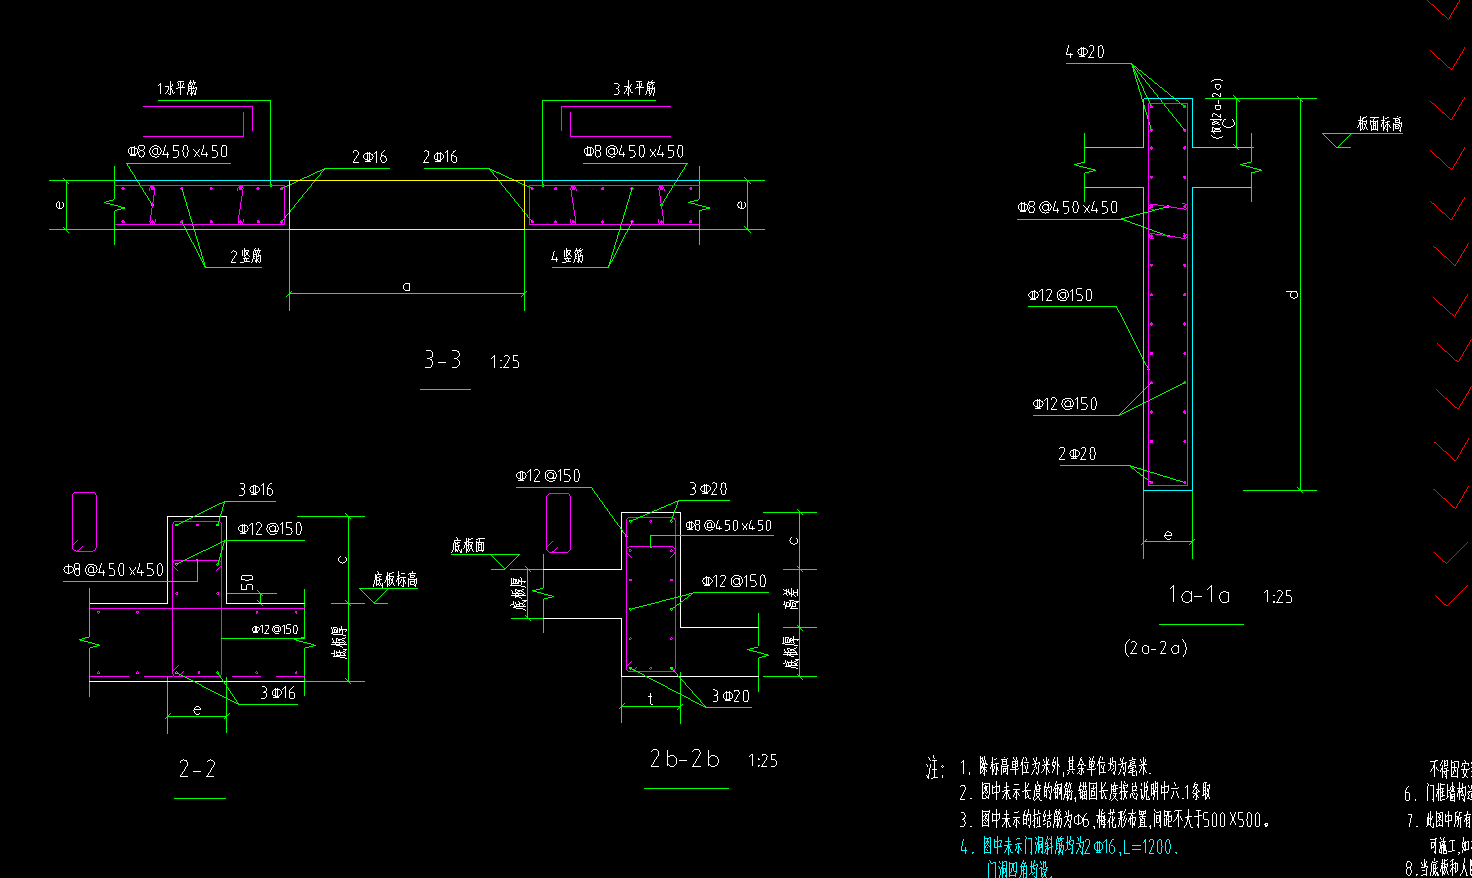Select the '1水平筋' label in section 3-3

tap(177, 89)
